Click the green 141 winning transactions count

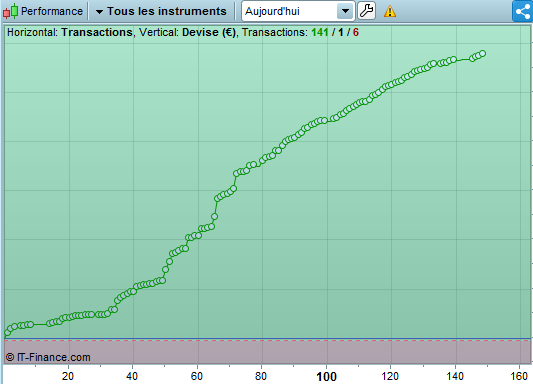(x=320, y=32)
